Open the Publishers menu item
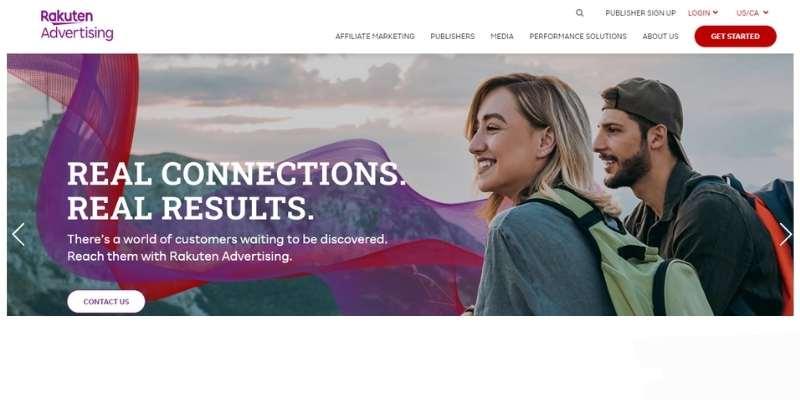Screen dimensions: 800x400 [x=453, y=36]
